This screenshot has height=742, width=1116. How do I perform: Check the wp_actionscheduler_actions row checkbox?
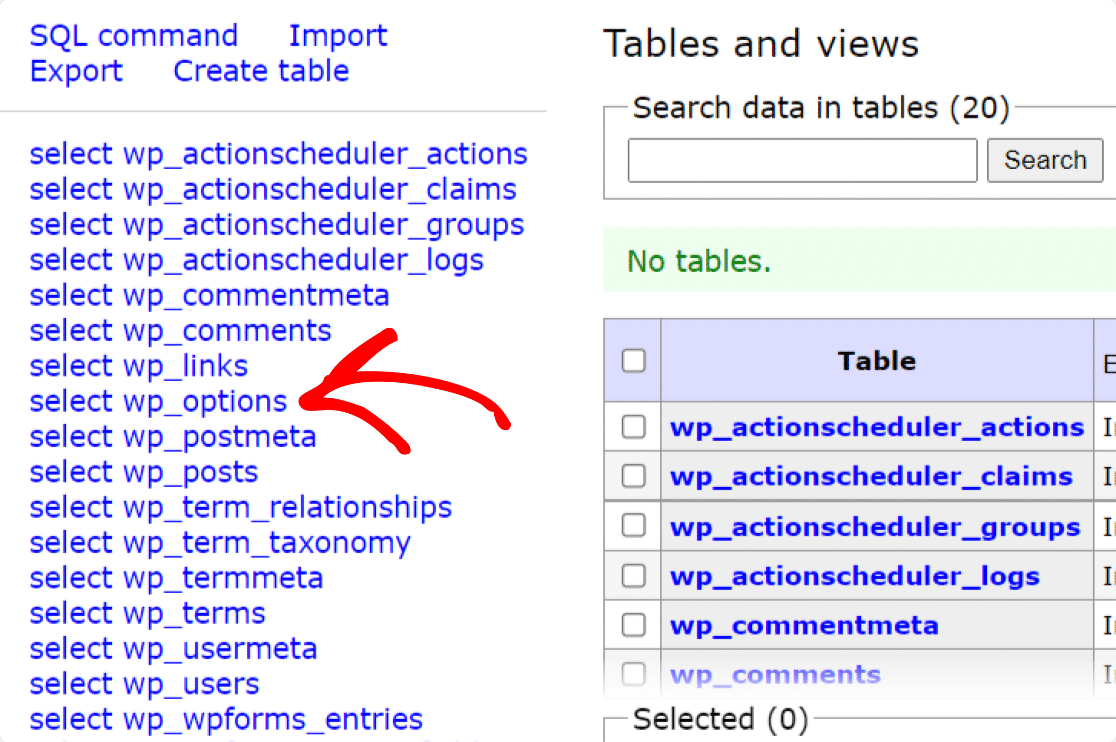[x=633, y=427]
